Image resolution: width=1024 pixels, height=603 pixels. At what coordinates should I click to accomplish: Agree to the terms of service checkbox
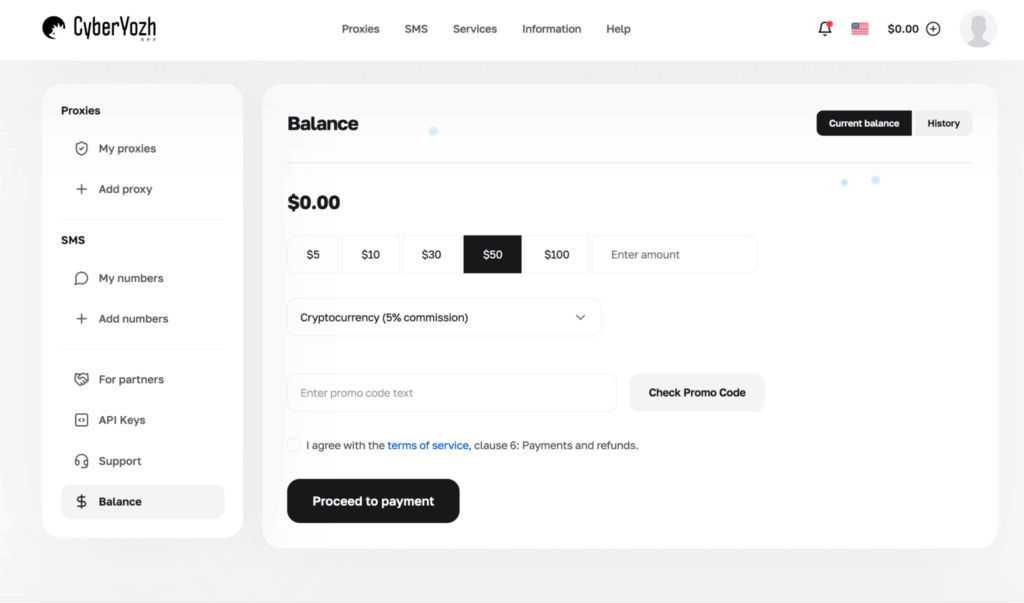click(x=293, y=444)
